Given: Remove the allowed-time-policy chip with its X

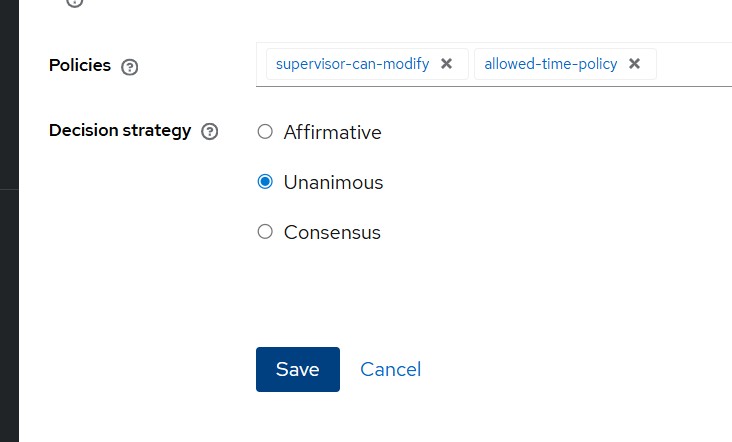Looking at the screenshot, I should coord(634,64).
